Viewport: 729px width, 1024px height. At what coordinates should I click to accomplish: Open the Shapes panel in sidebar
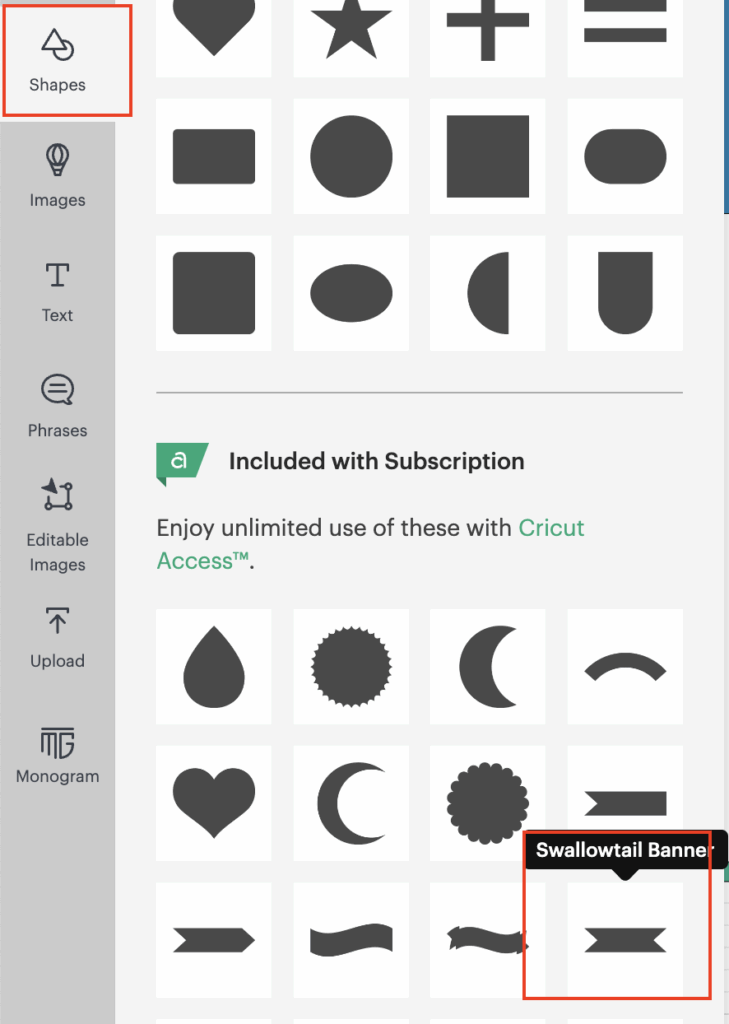coord(57,61)
